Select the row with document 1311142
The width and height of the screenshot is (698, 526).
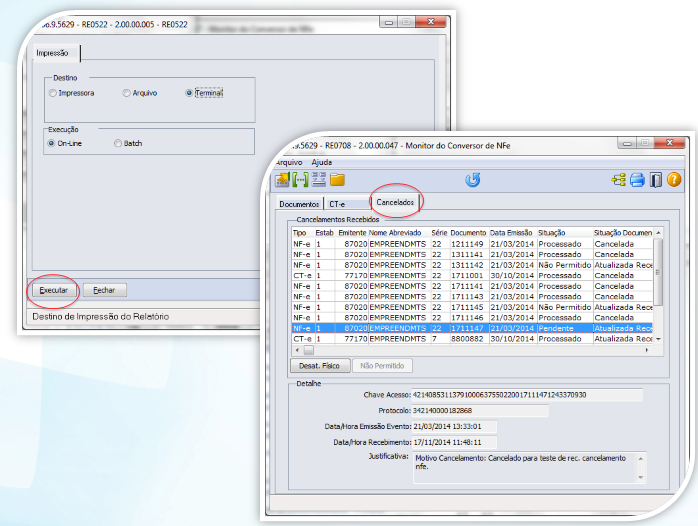tap(472, 265)
